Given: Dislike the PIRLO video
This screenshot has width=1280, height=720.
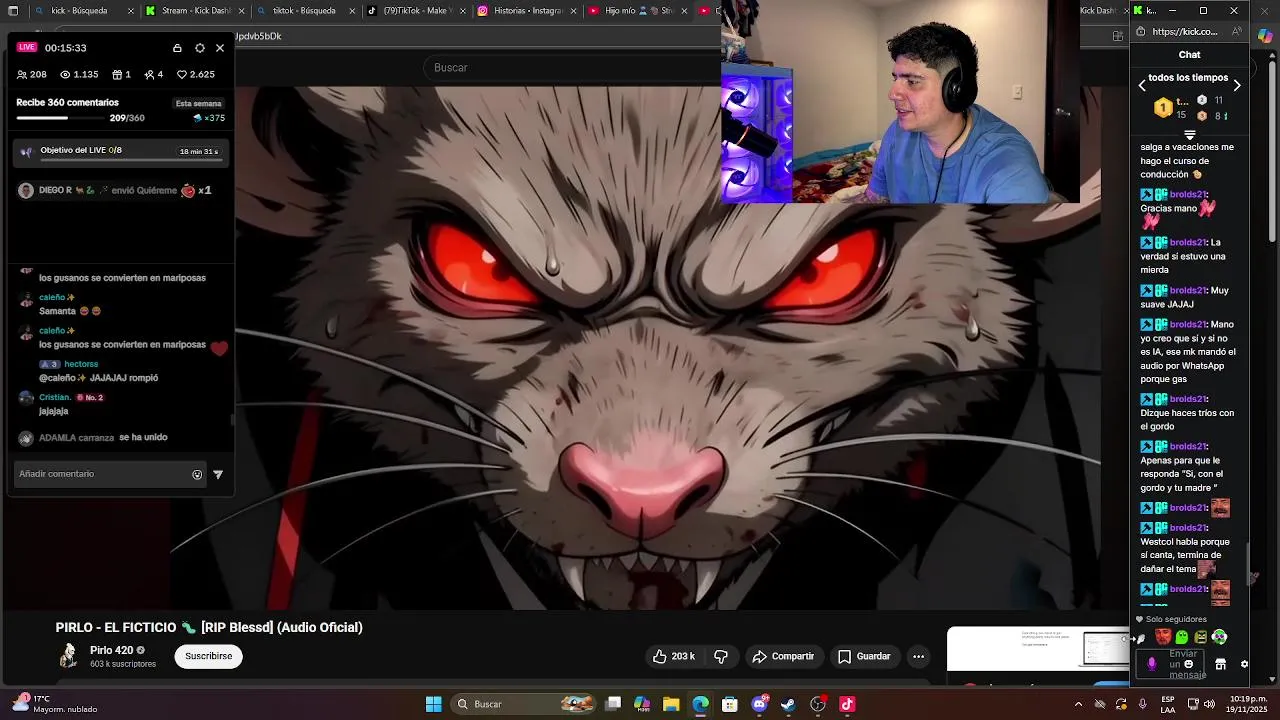Looking at the screenshot, I should click(721, 656).
